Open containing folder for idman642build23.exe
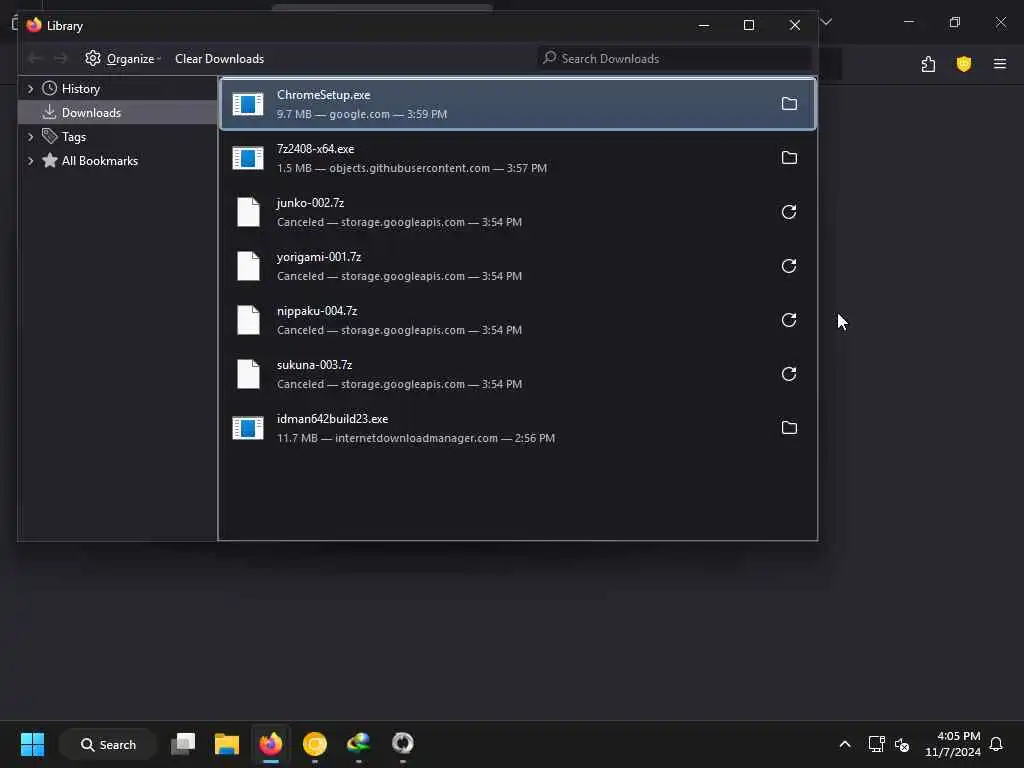The height and width of the screenshot is (768, 1024). pos(789,428)
